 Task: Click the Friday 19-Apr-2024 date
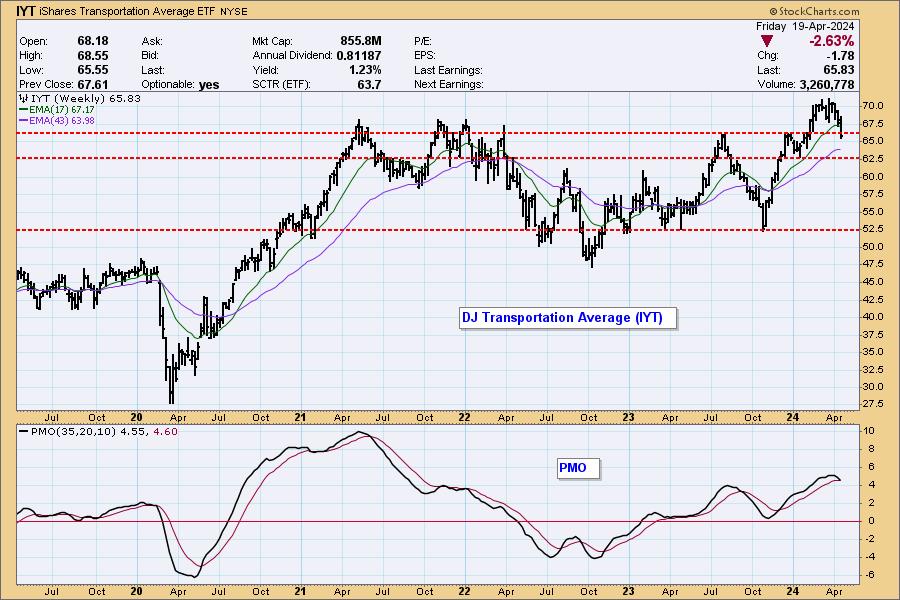[x=805, y=26]
